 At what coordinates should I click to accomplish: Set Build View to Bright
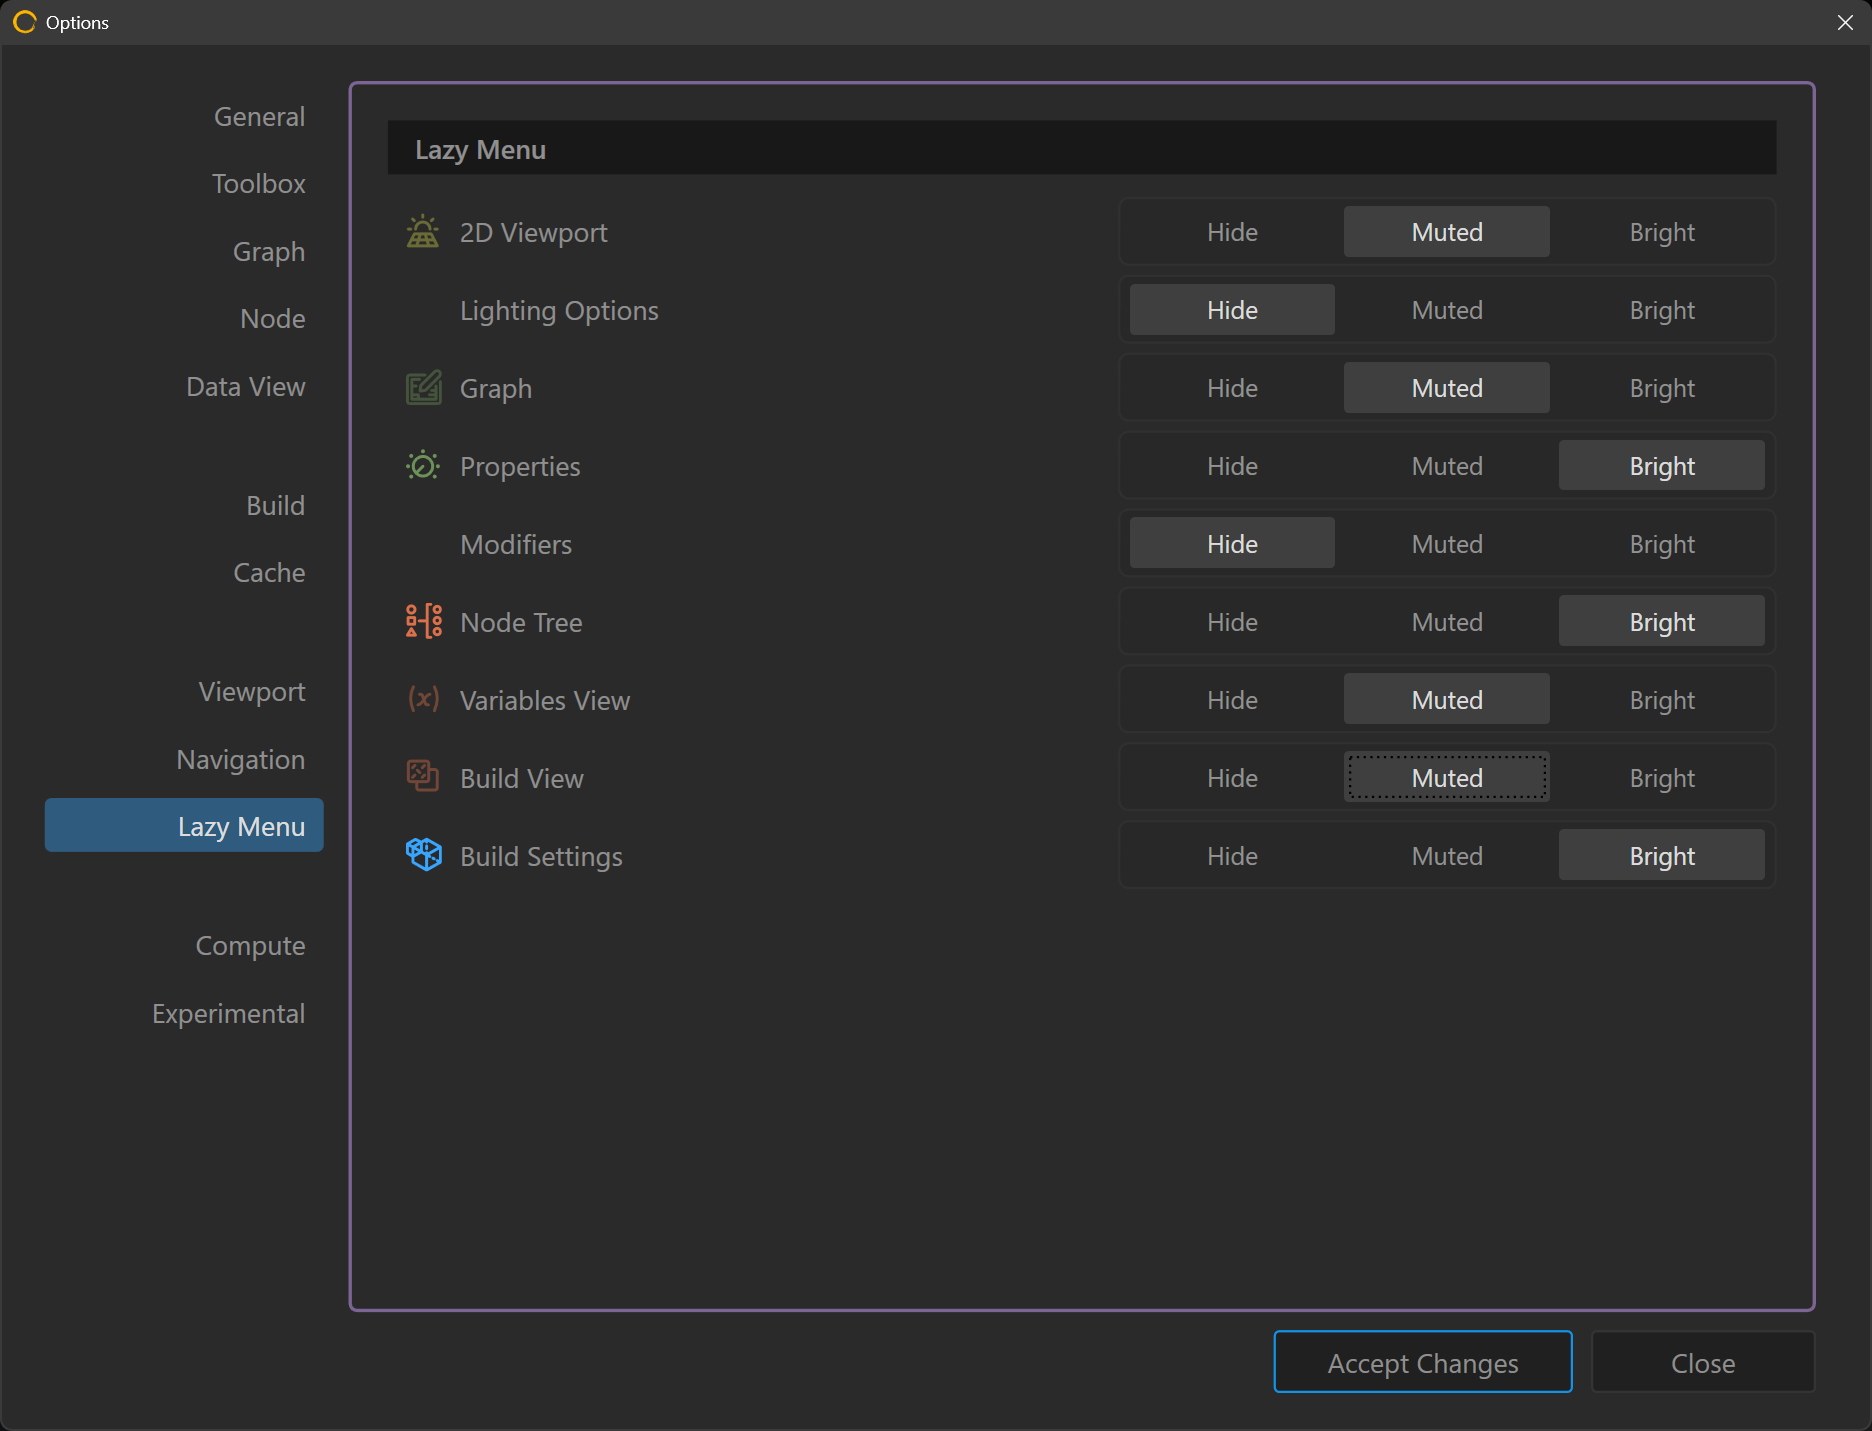click(1662, 778)
